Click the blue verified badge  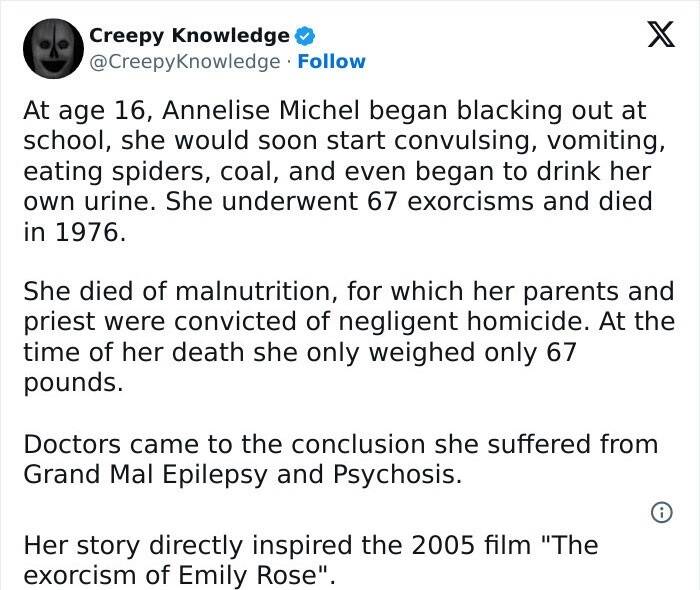coord(306,36)
